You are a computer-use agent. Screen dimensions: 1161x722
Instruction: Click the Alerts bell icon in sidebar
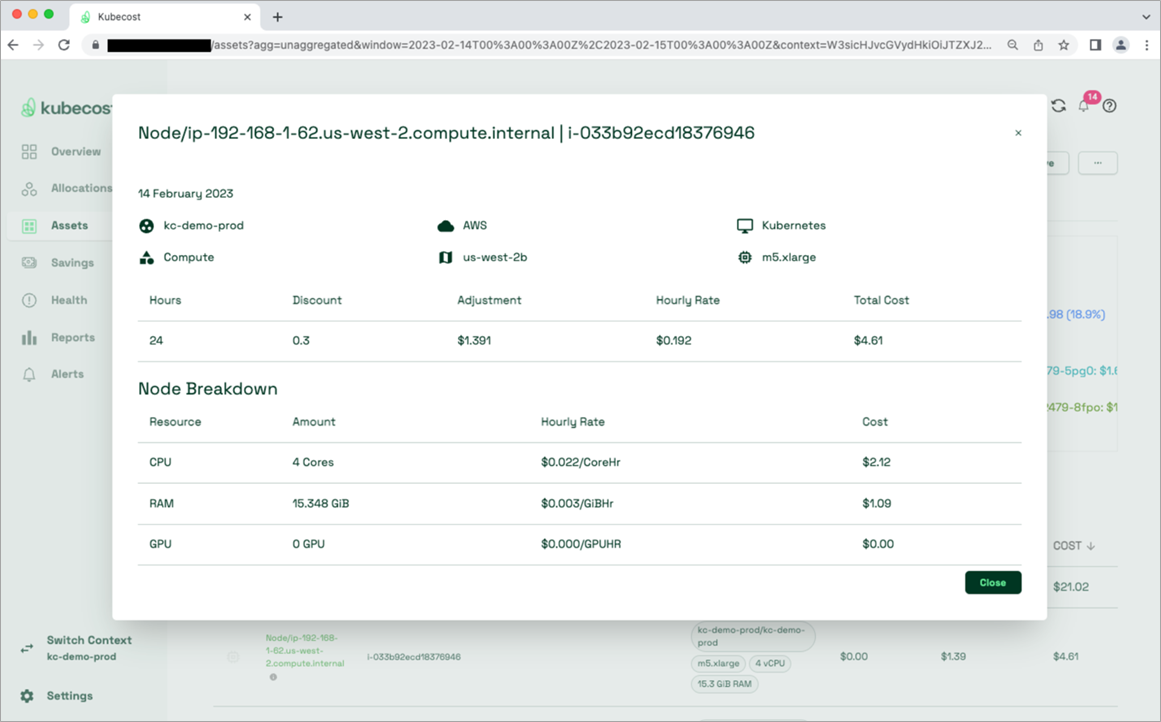coord(29,375)
